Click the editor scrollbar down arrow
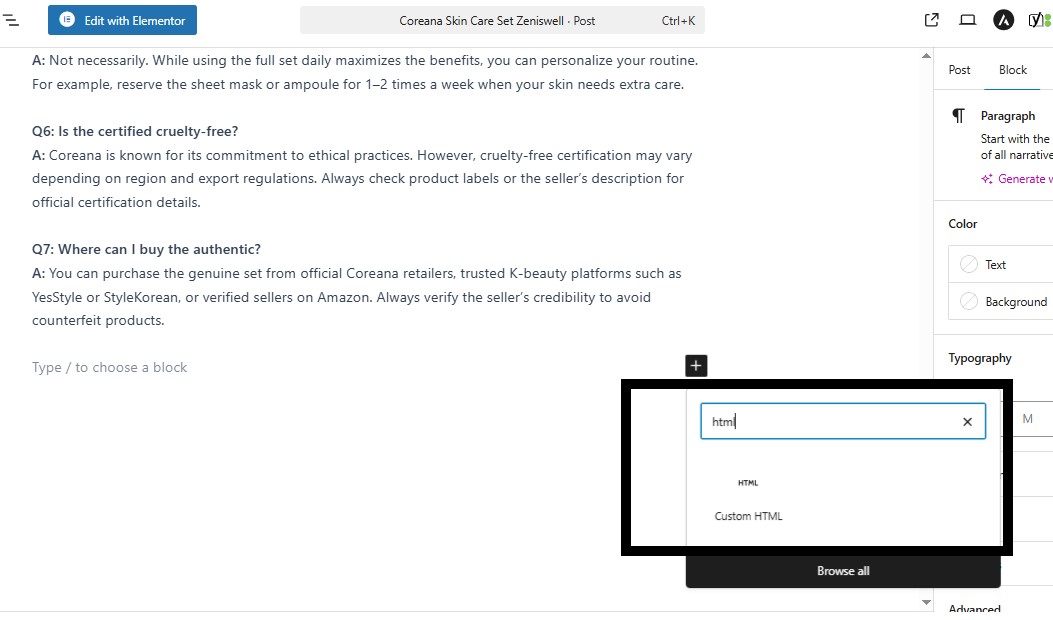 tap(926, 603)
